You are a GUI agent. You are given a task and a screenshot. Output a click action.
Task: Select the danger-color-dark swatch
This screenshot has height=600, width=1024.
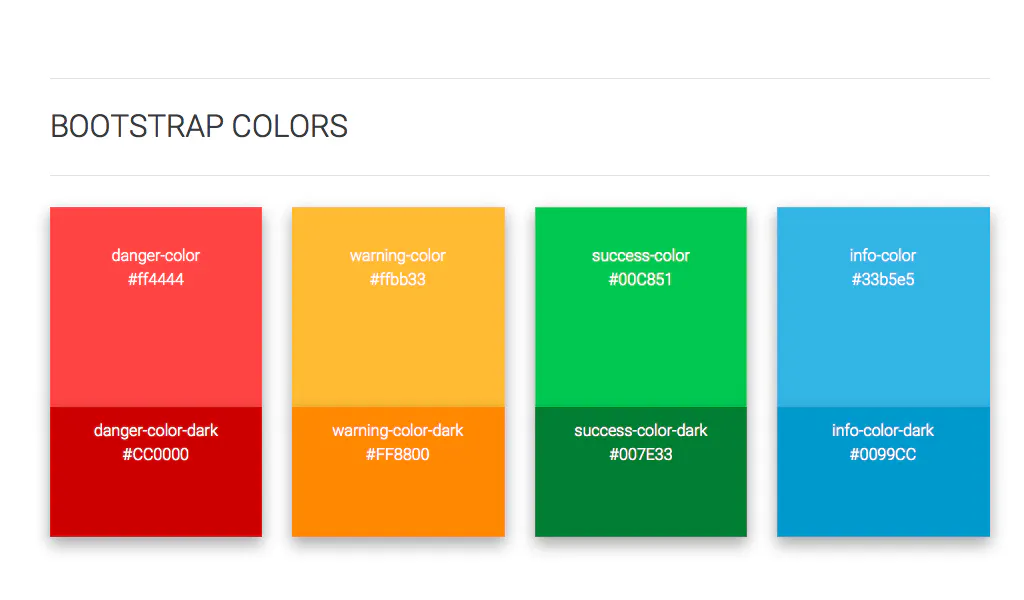pyautogui.click(x=155, y=471)
